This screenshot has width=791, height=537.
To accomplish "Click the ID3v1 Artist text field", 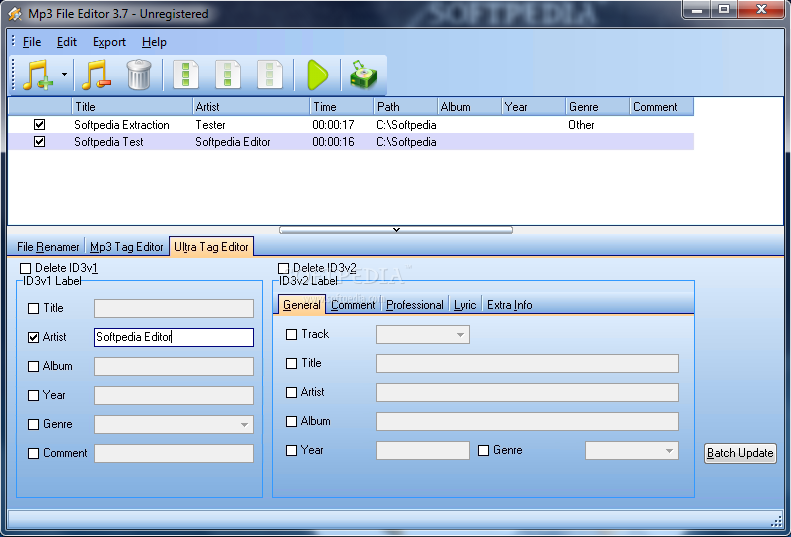I will [x=174, y=337].
